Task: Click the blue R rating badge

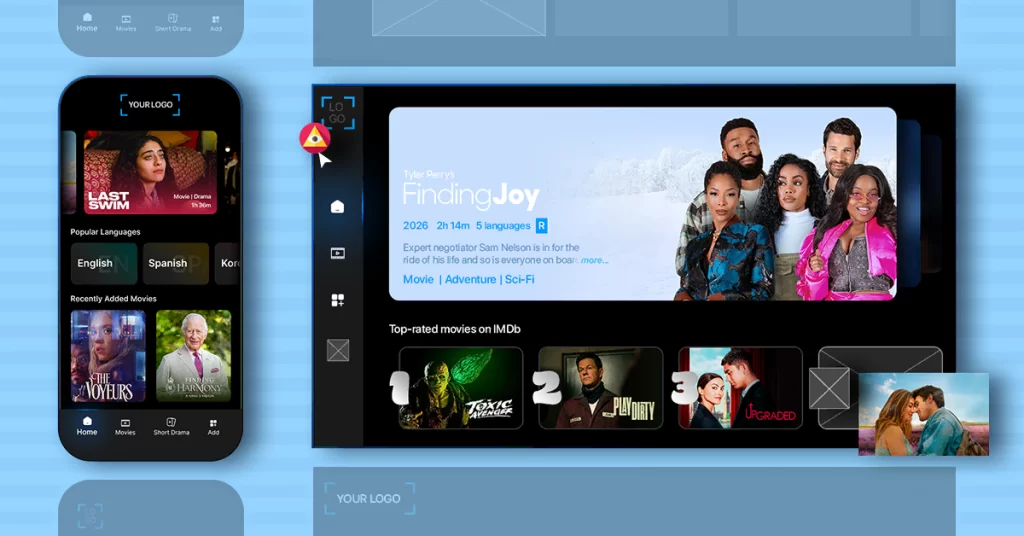Action: tap(542, 225)
